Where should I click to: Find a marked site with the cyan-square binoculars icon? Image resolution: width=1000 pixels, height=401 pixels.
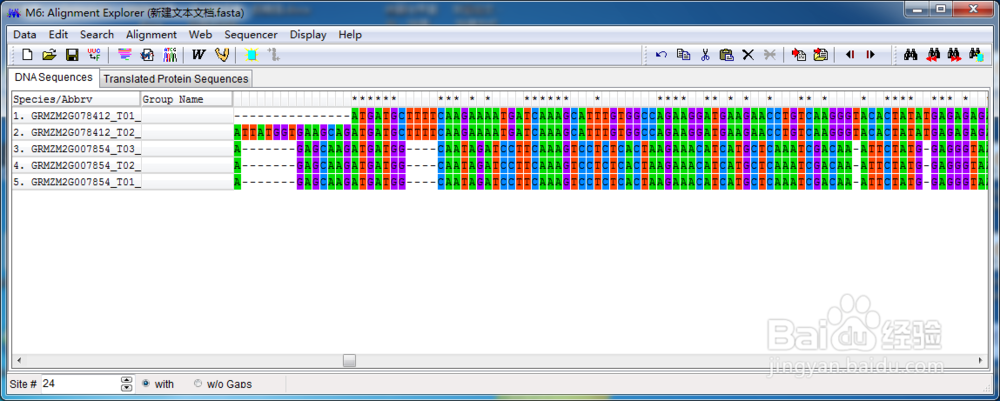pos(976,55)
